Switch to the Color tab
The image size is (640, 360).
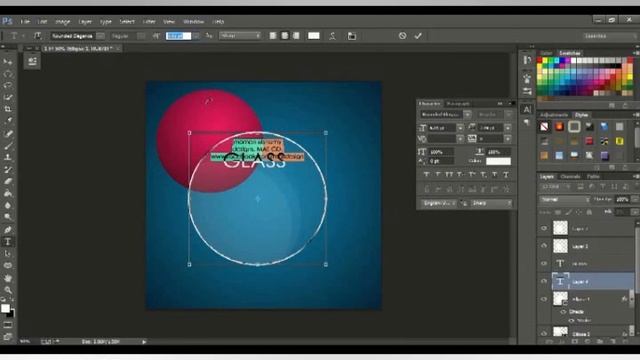coord(546,53)
